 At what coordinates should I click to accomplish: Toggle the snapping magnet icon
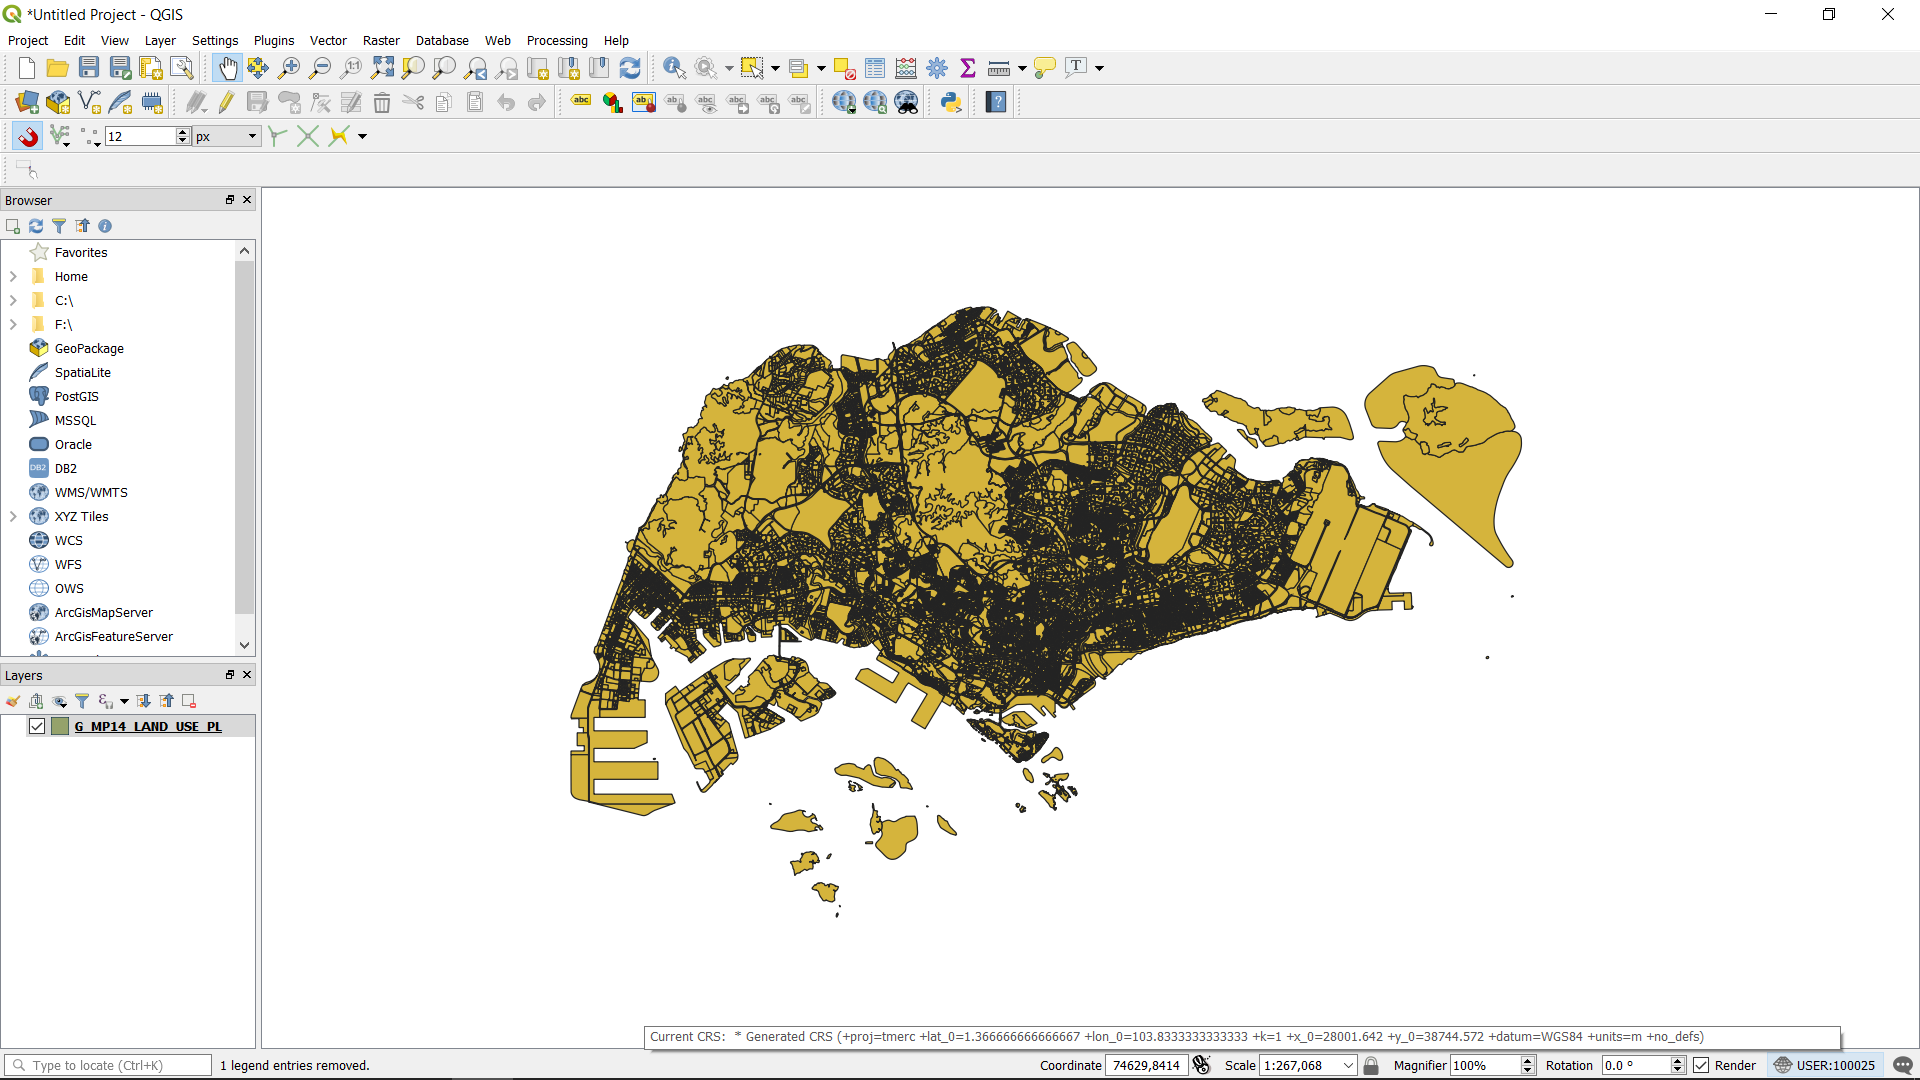pos(27,136)
